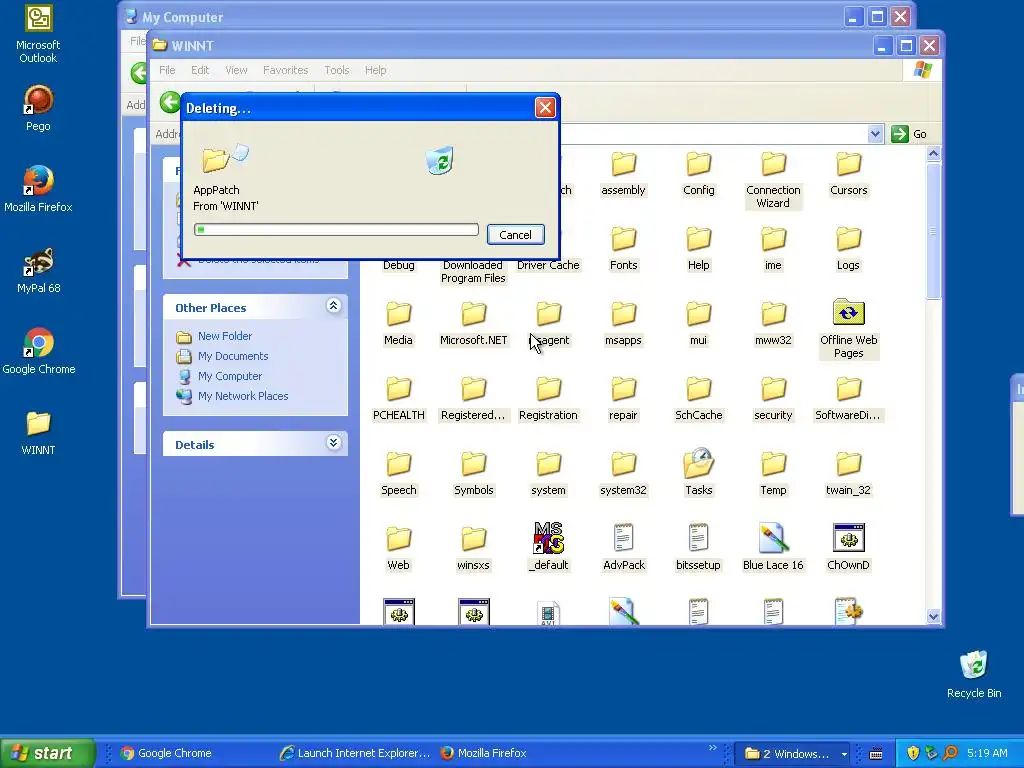Select the ime folder

coord(773,248)
